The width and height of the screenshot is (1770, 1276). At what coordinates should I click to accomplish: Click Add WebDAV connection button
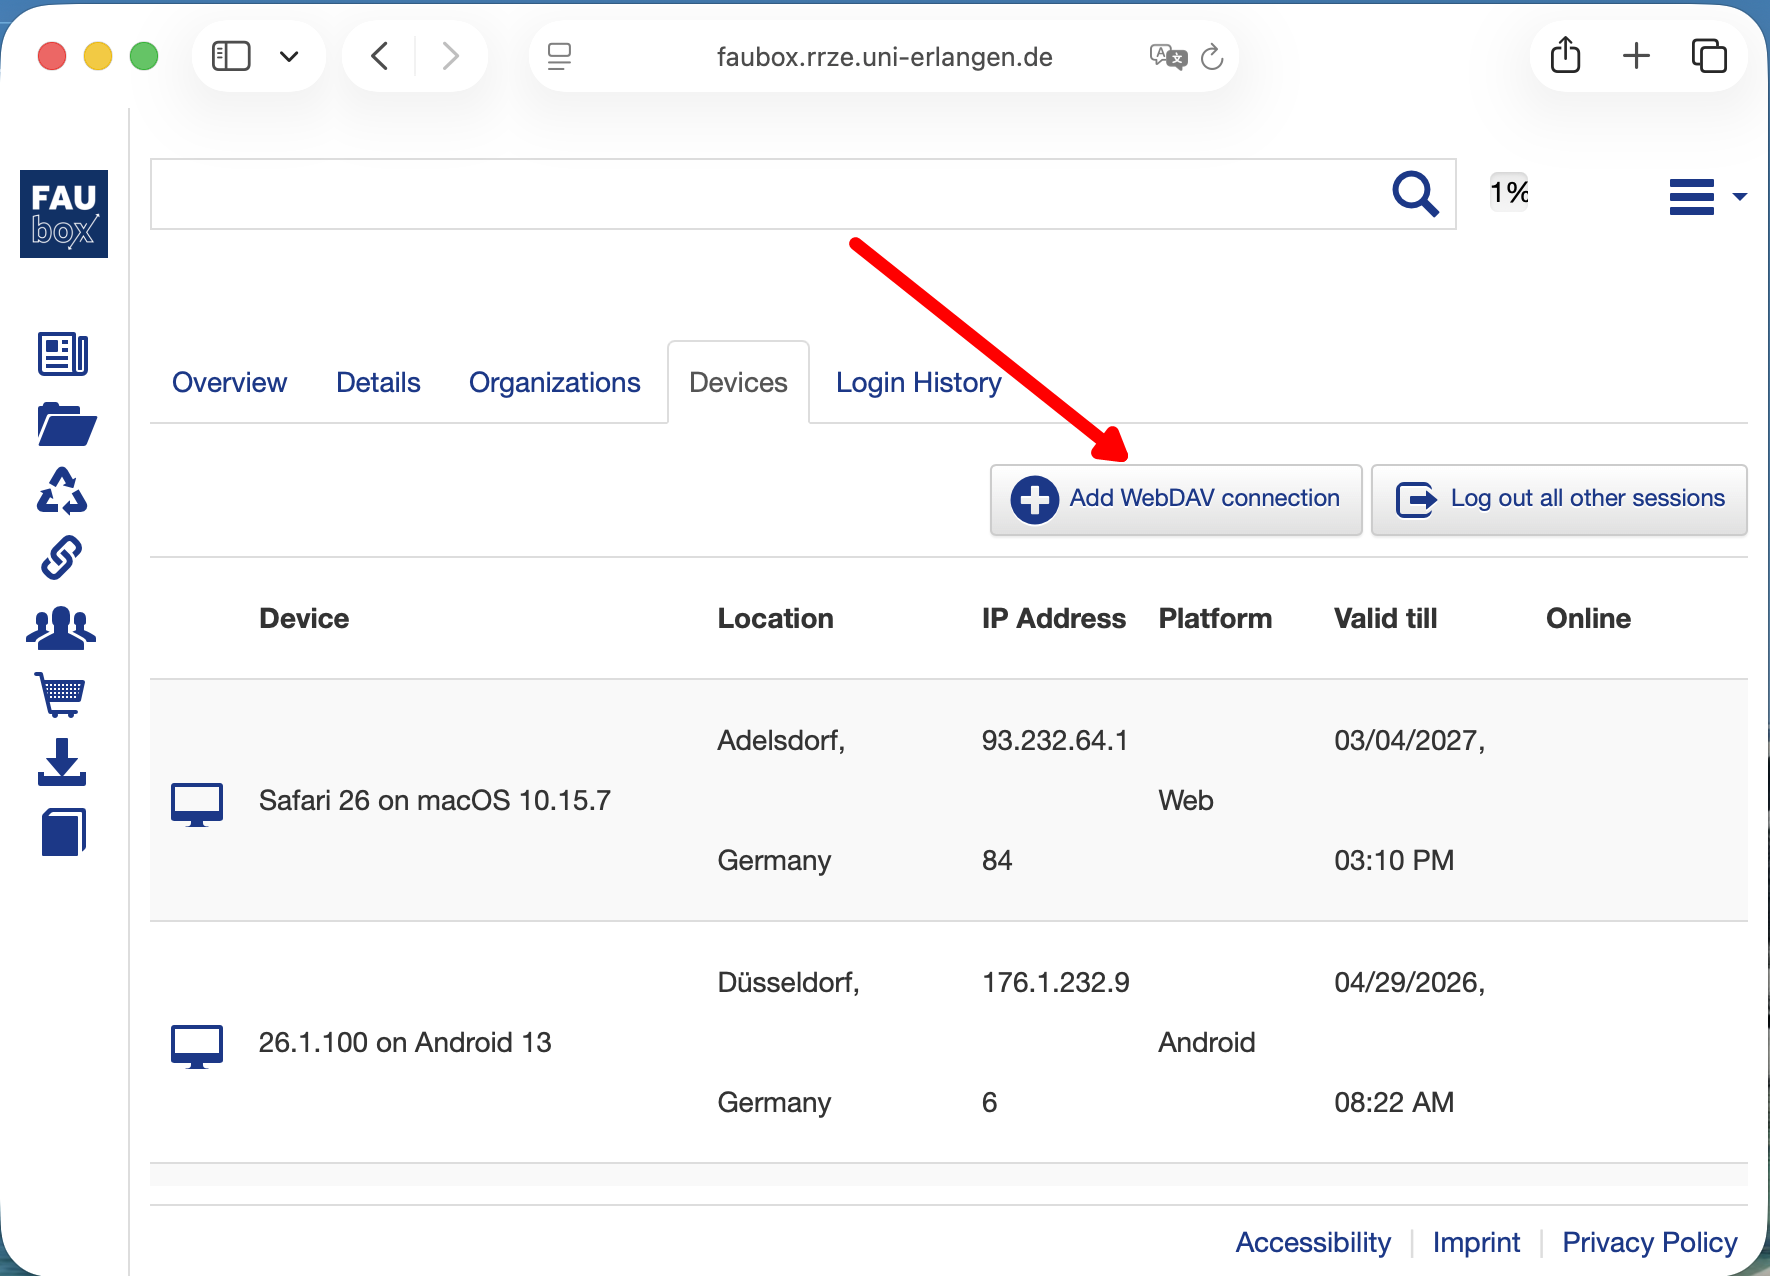coord(1176,499)
